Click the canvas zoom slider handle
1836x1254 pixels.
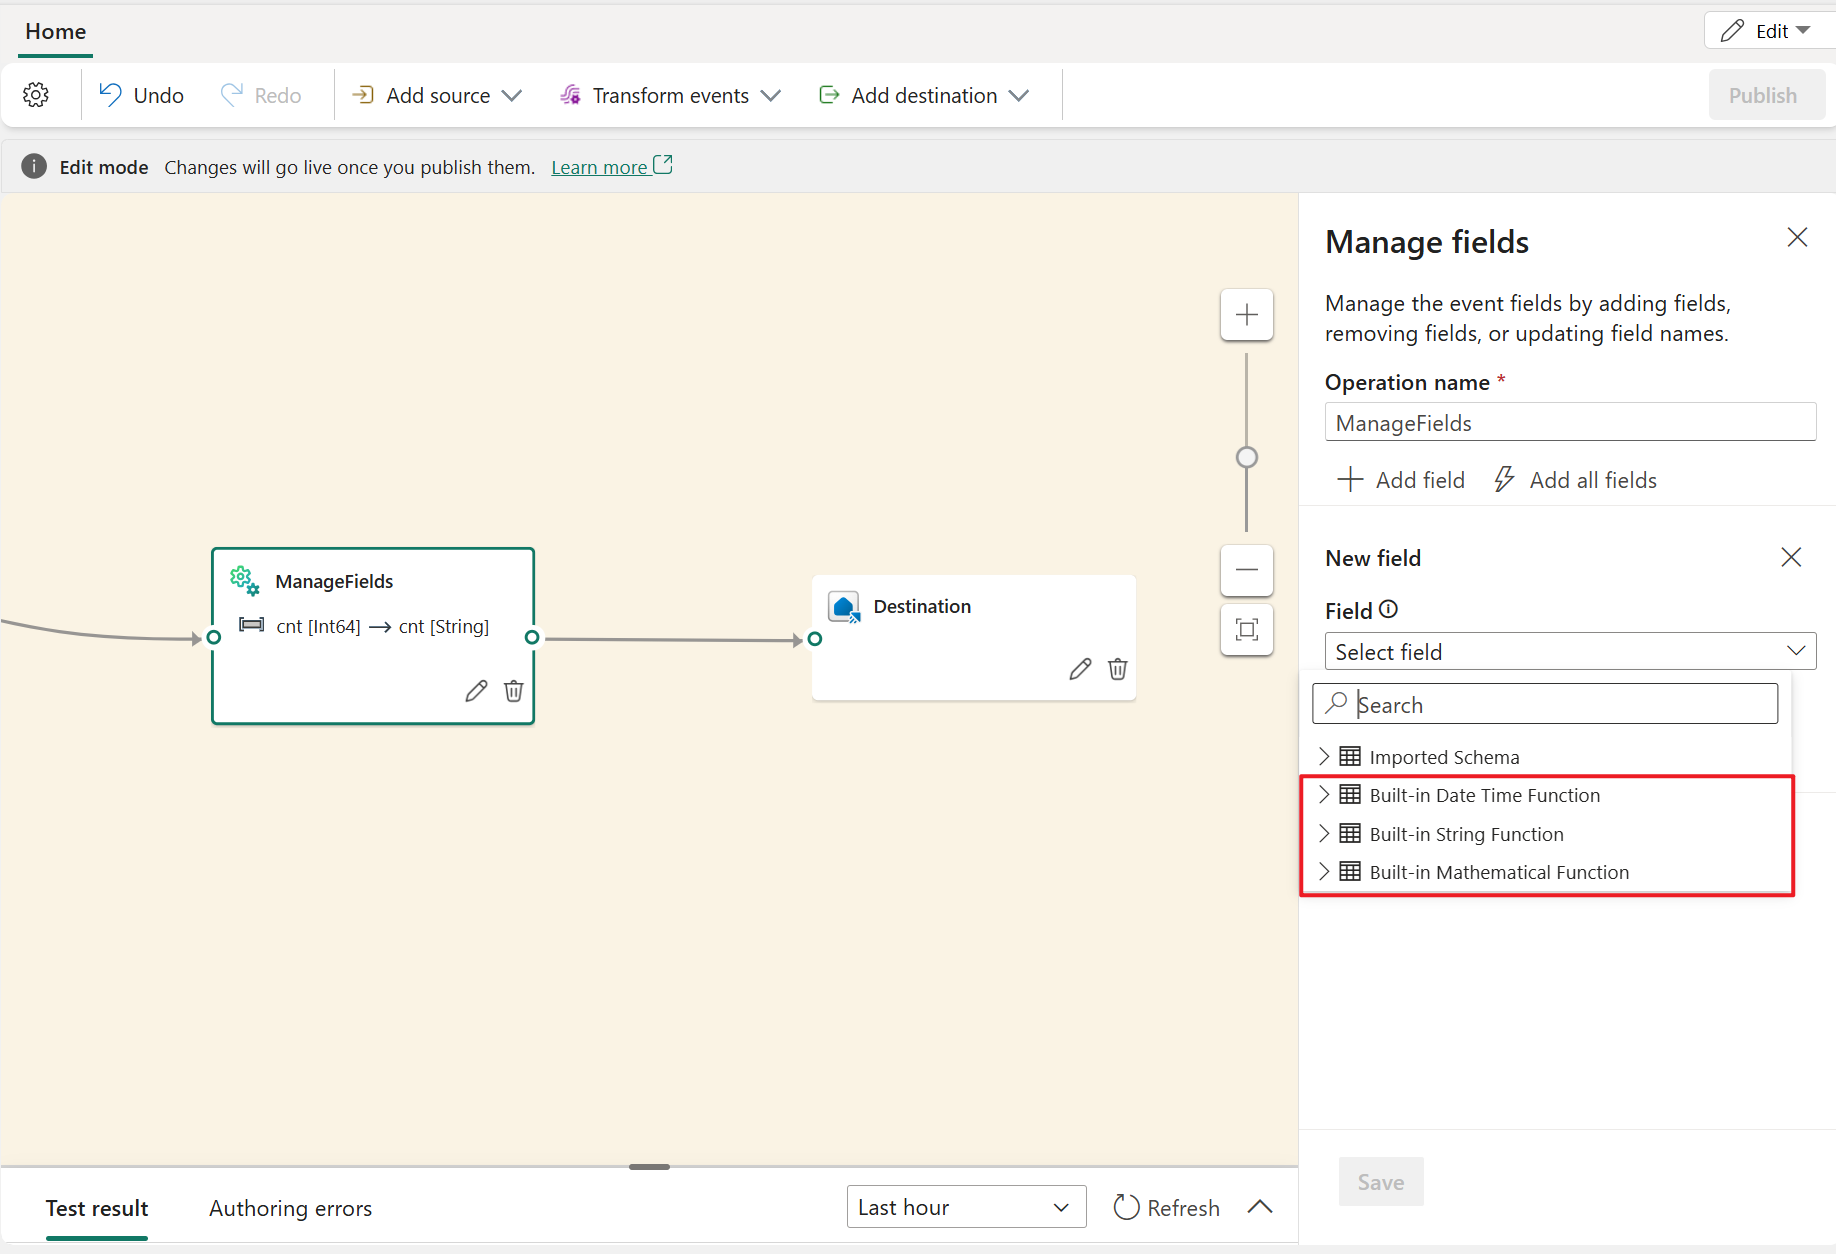coord(1246,457)
